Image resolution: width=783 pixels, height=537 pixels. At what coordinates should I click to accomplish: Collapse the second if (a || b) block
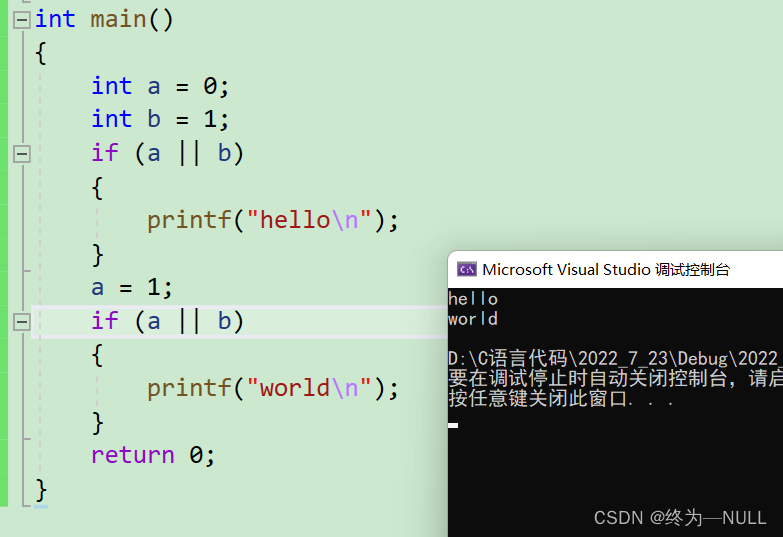click(x=21, y=322)
